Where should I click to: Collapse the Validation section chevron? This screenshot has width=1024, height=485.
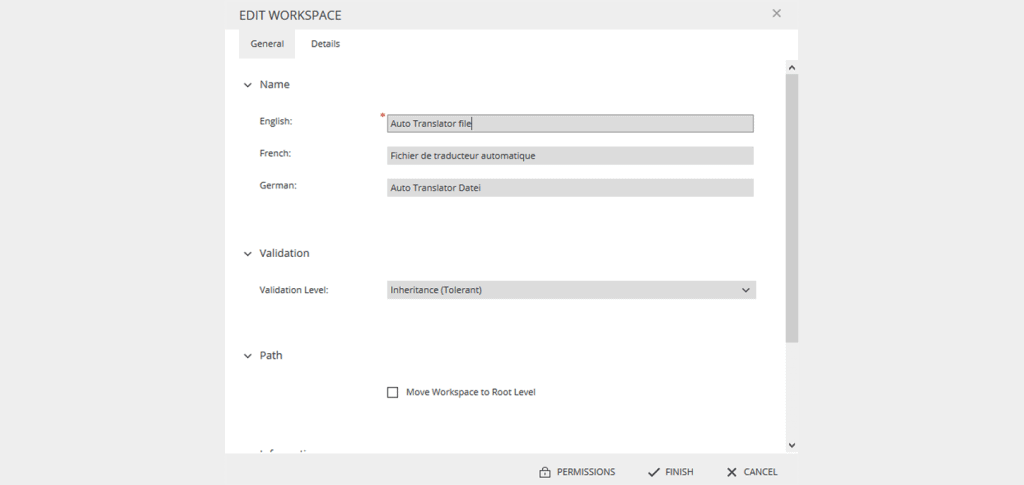click(x=248, y=254)
